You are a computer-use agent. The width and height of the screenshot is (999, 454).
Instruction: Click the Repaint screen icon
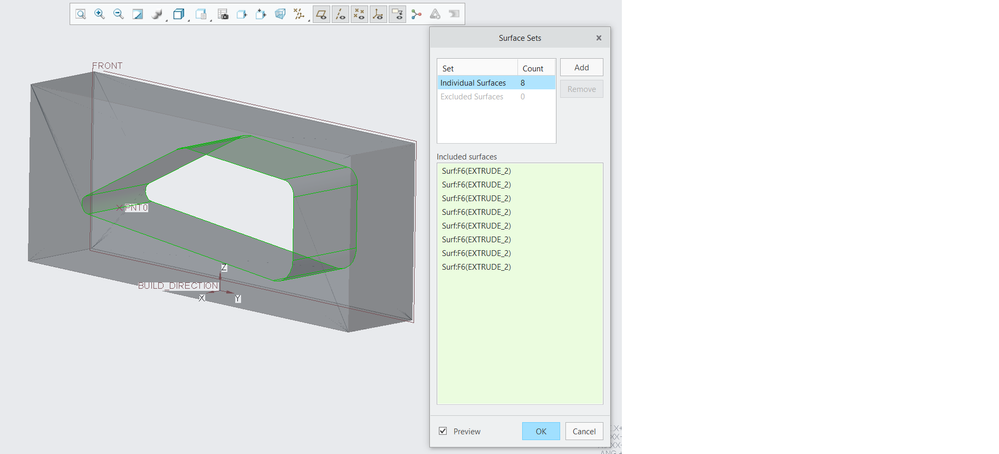(x=138, y=14)
